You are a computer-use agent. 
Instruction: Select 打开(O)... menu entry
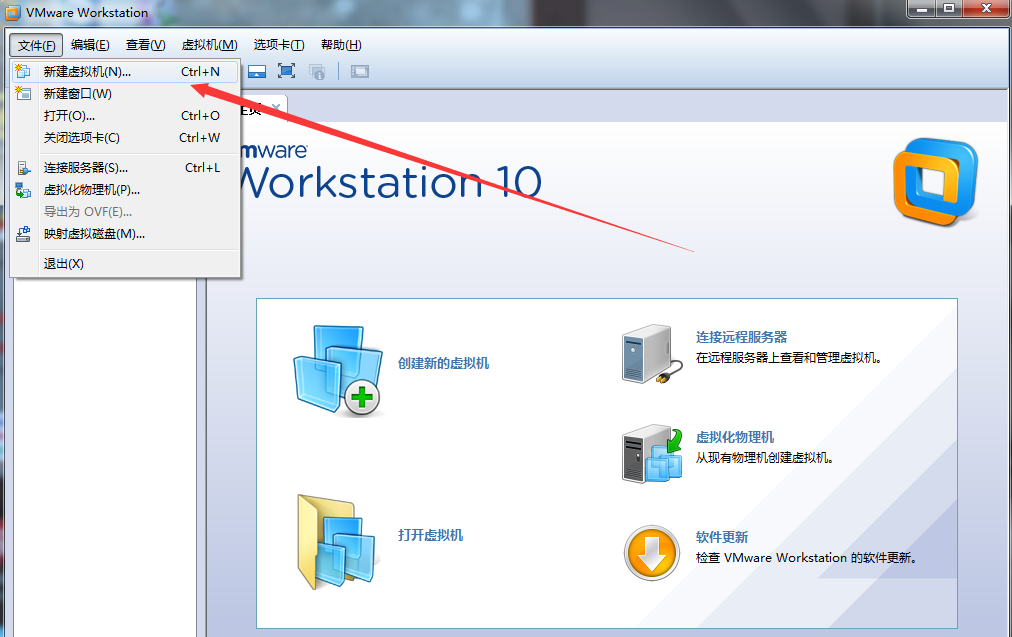[69, 116]
